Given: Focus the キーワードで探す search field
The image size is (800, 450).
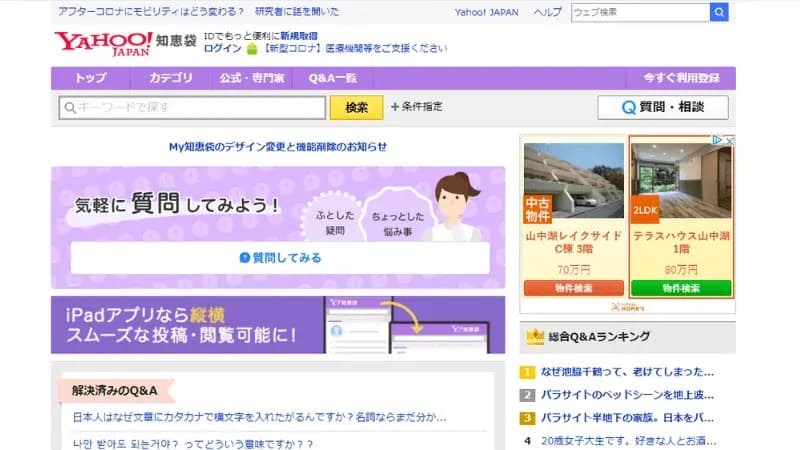Looking at the screenshot, I should pos(192,107).
